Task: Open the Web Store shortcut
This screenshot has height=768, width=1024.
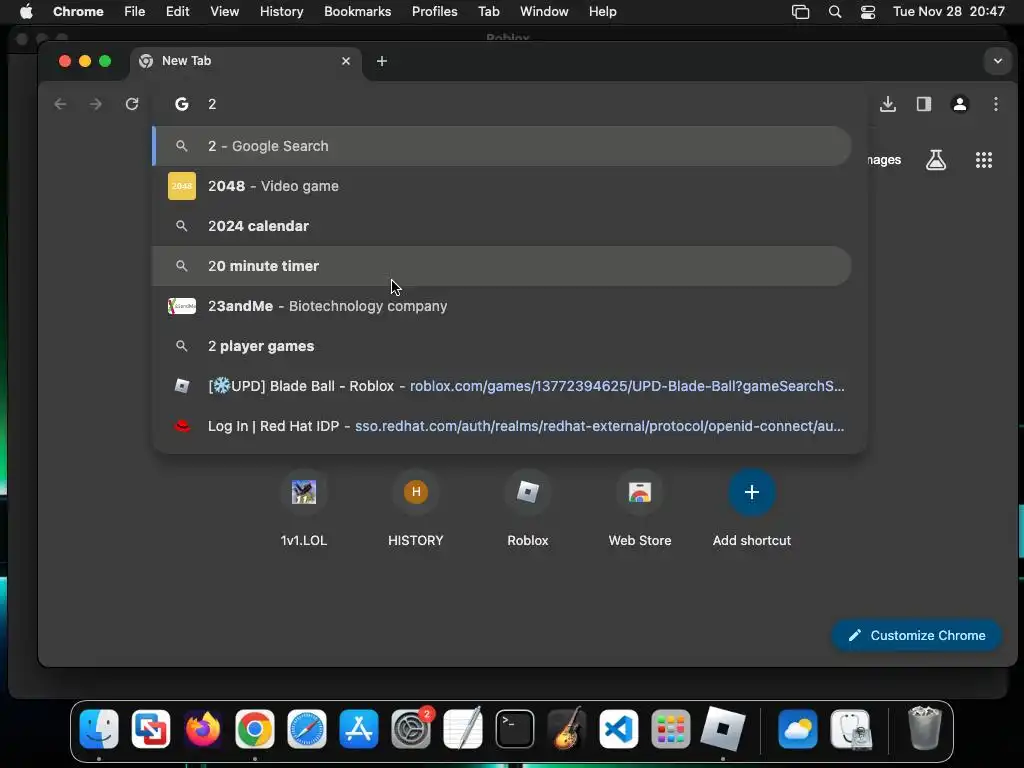Action: 640,509
